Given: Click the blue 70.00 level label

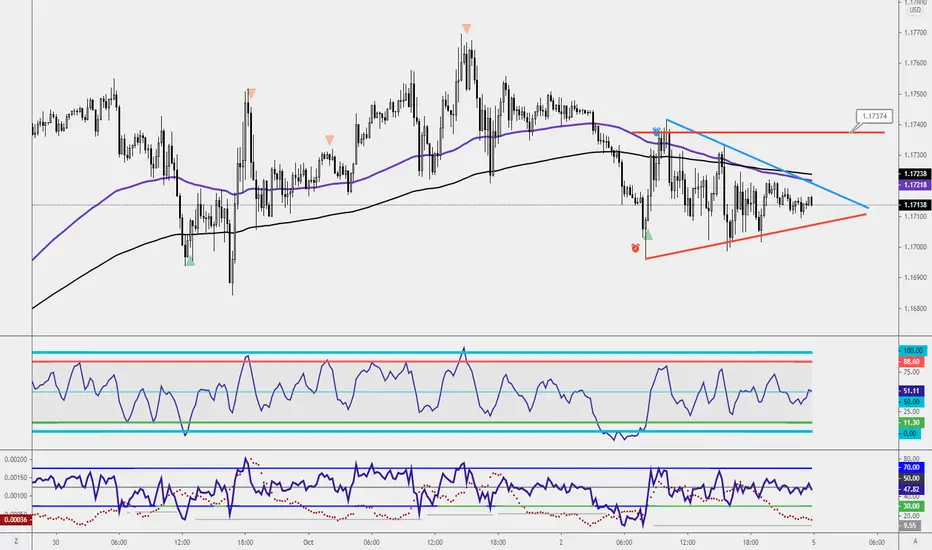Looking at the screenshot, I should pyautogui.click(x=911, y=468).
